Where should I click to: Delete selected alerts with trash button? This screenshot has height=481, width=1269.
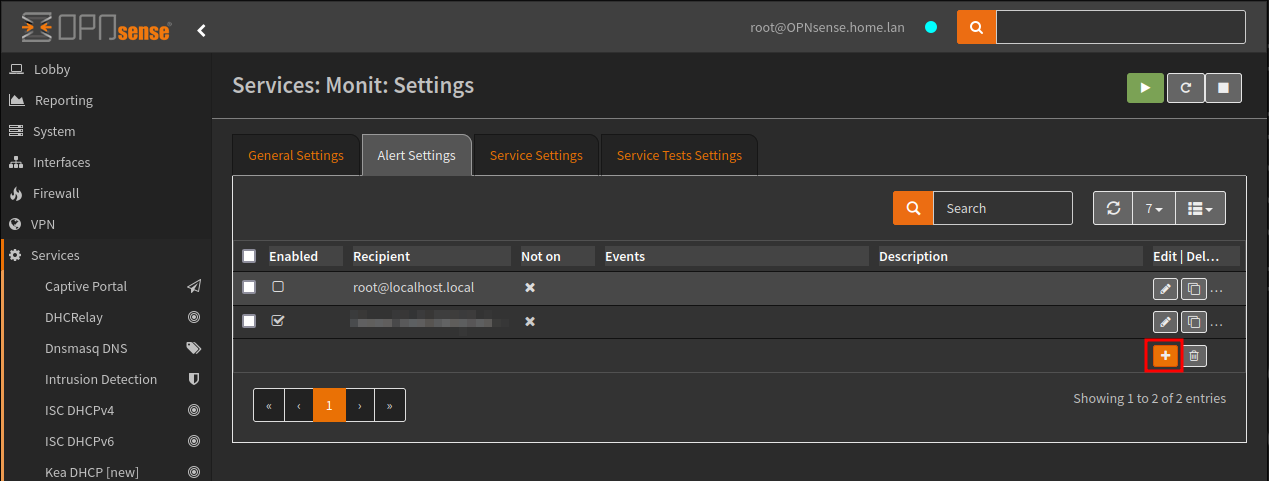1193,355
